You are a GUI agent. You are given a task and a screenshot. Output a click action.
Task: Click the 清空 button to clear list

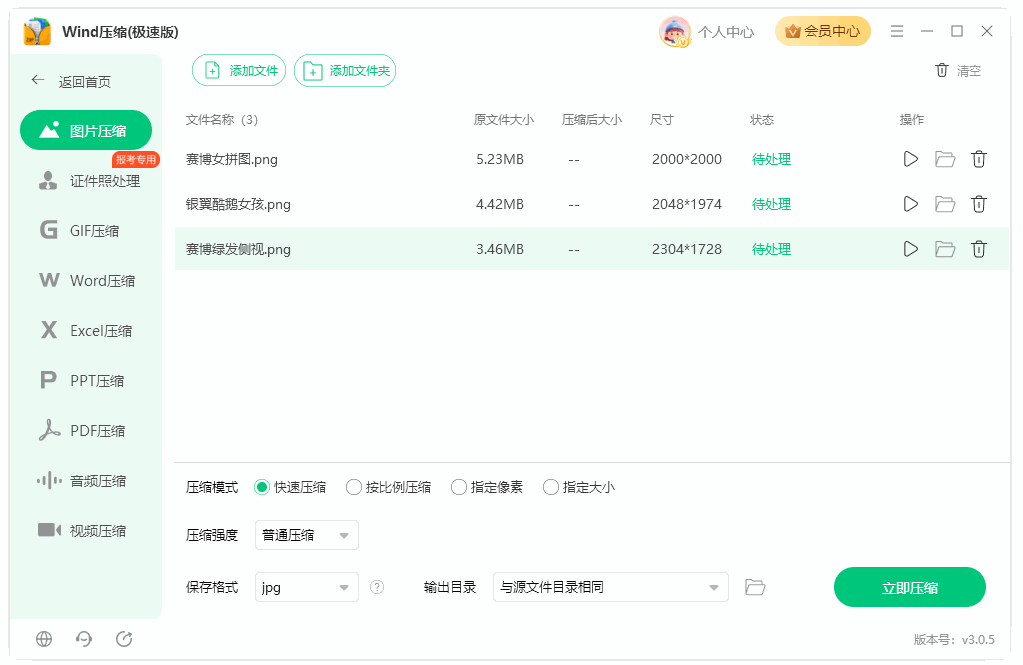(x=958, y=70)
